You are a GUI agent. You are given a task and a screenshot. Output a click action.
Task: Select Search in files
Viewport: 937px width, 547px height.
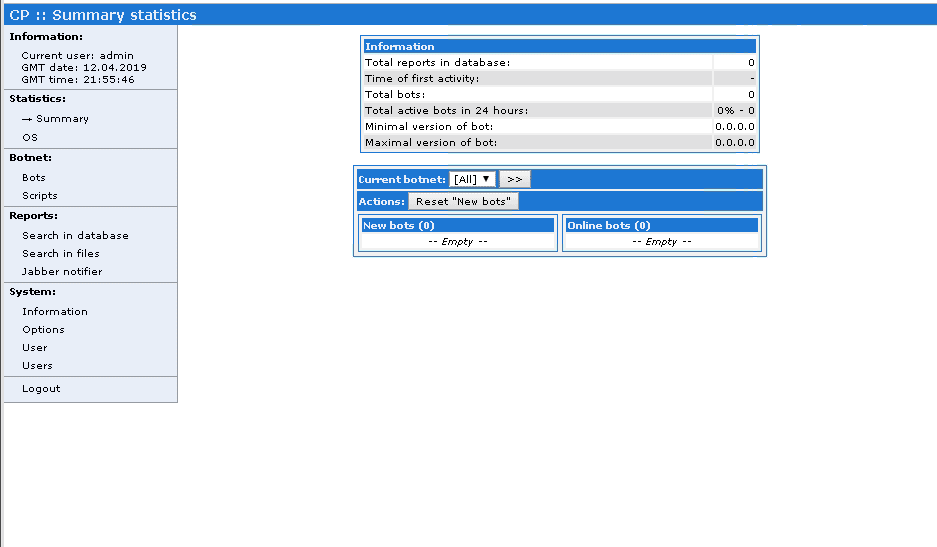click(x=61, y=254)
